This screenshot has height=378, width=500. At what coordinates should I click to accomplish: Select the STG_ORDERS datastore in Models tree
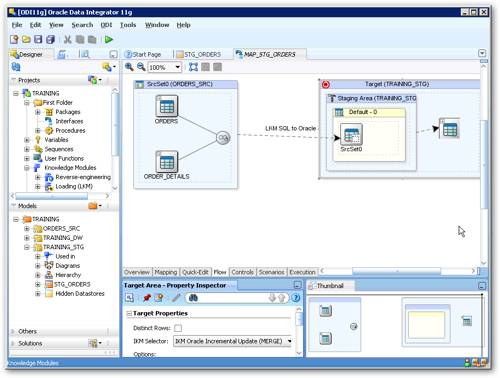pyautogui.click(x=72, y=284)
